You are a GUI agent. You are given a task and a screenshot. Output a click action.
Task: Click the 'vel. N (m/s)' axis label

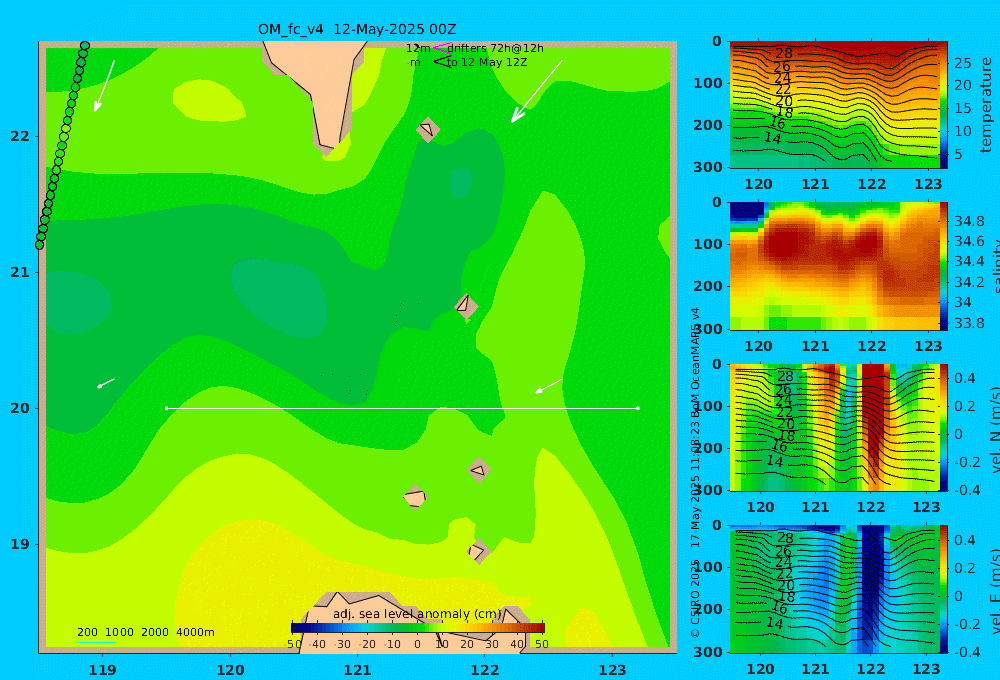click(x=994, y=429)
